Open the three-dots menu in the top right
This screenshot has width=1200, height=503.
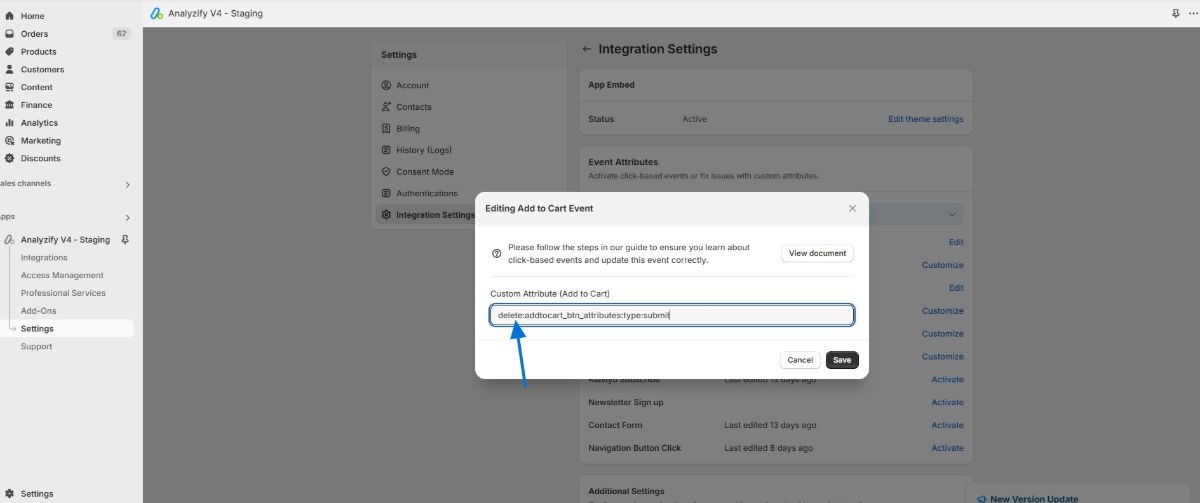pos(1192,14)
